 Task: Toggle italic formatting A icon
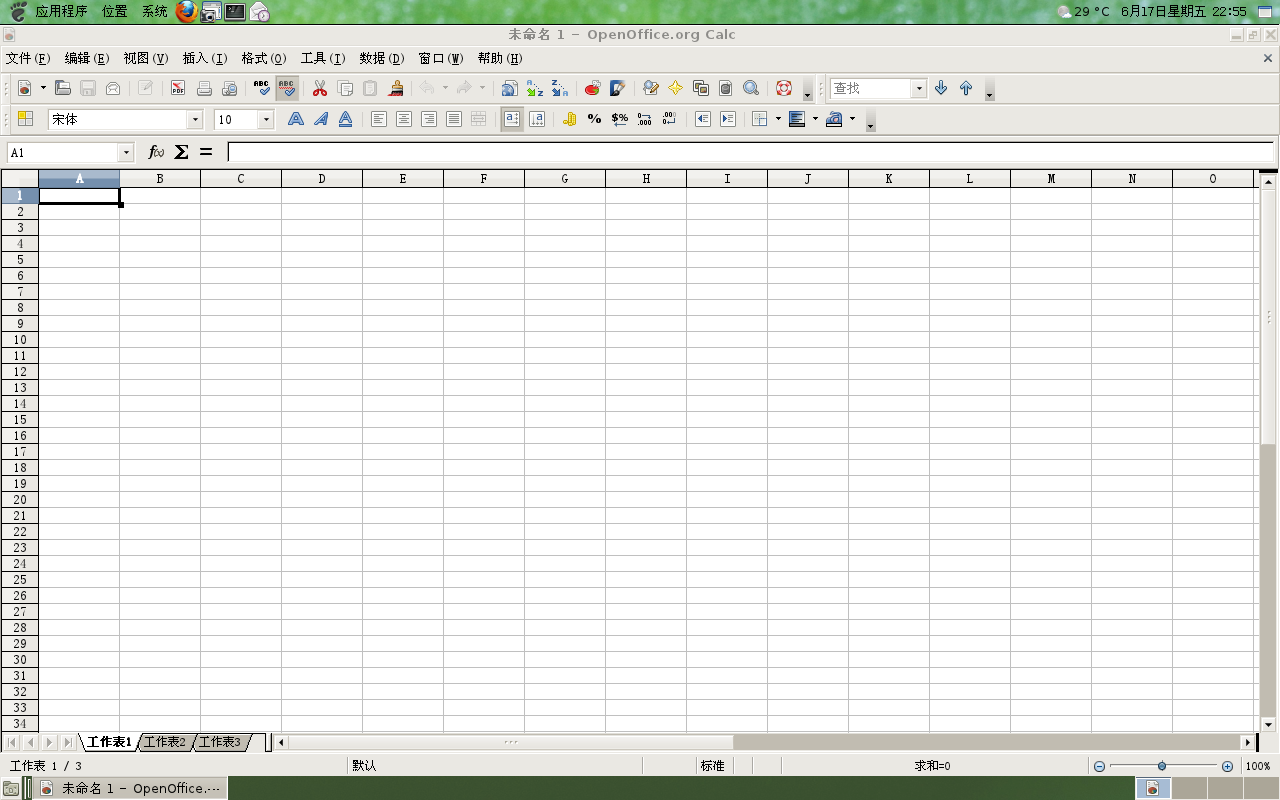[321, 119]
